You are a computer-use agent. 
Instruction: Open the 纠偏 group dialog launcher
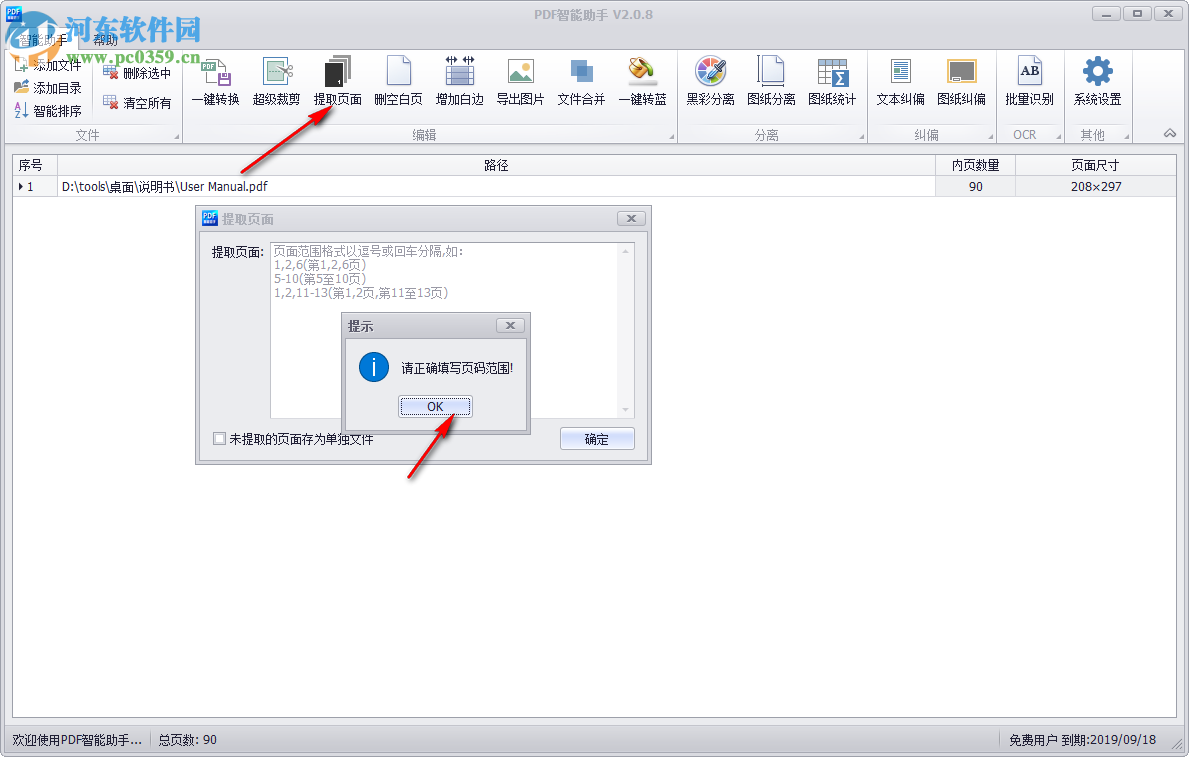pos(991,137)
